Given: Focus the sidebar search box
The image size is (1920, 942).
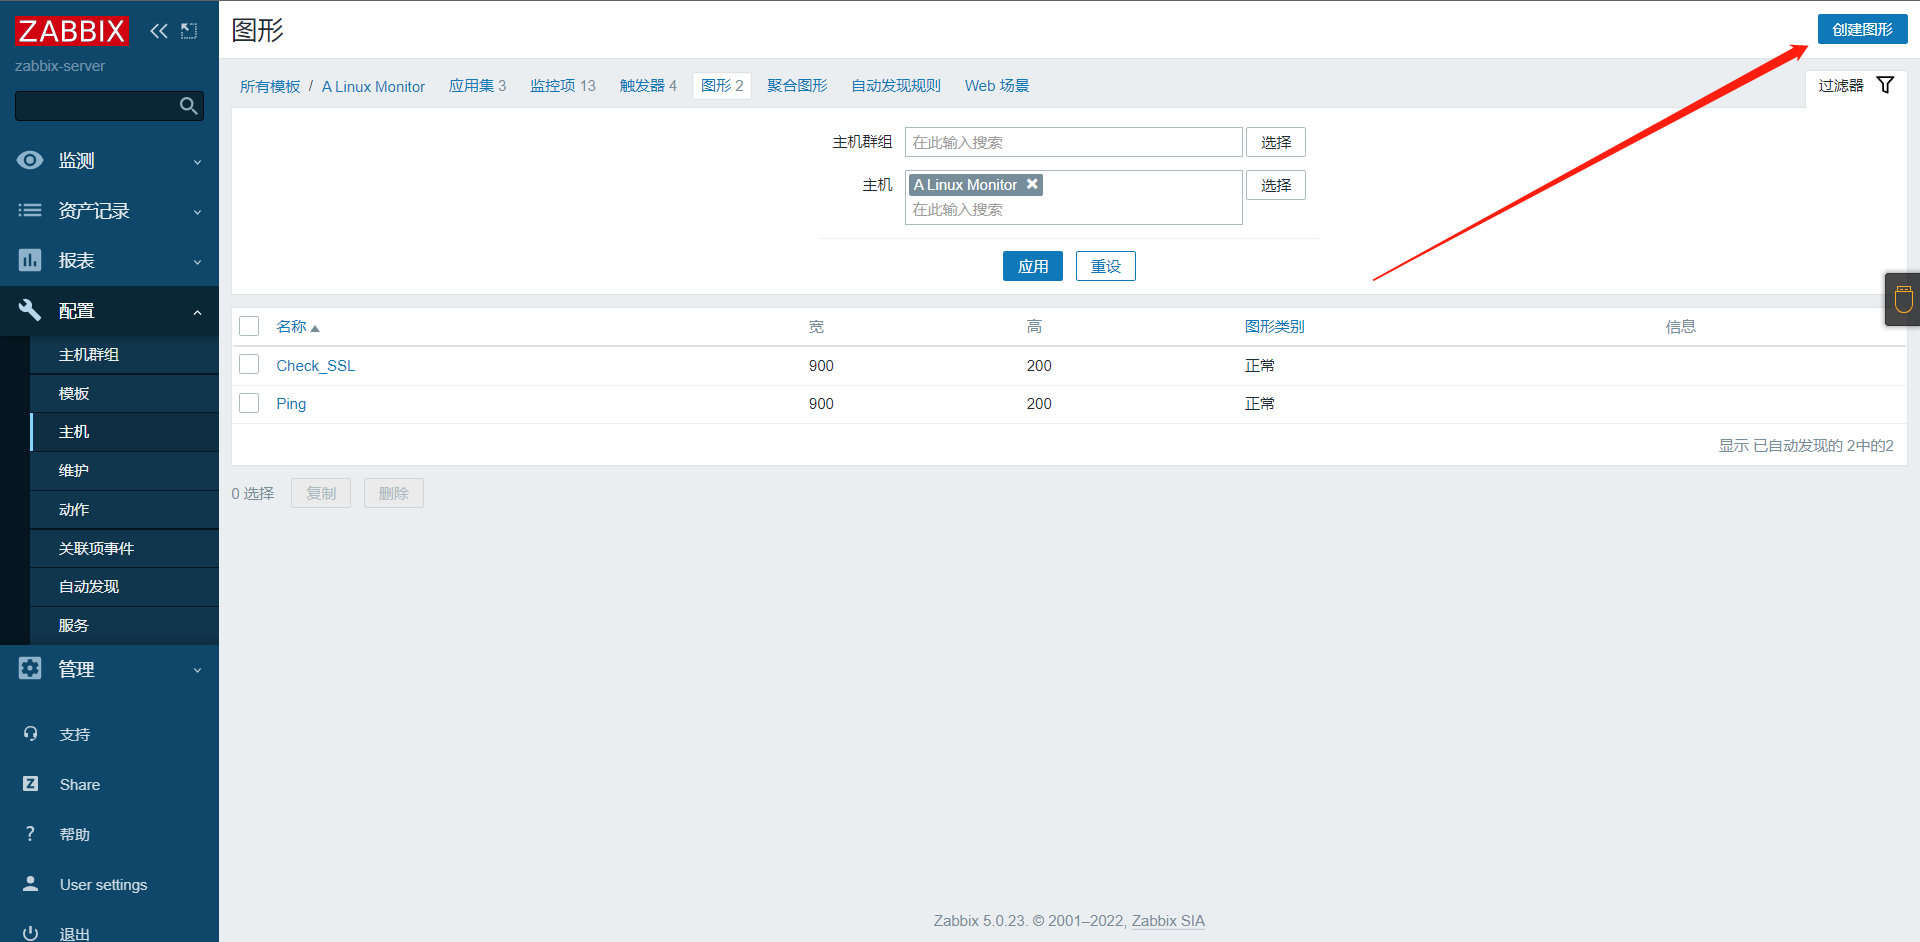Looking at the screenshot, I should (x=109, y=106).
